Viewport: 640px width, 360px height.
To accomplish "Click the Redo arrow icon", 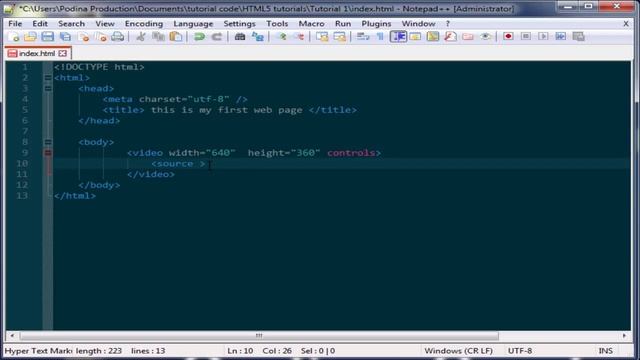I will click(217, 37).
